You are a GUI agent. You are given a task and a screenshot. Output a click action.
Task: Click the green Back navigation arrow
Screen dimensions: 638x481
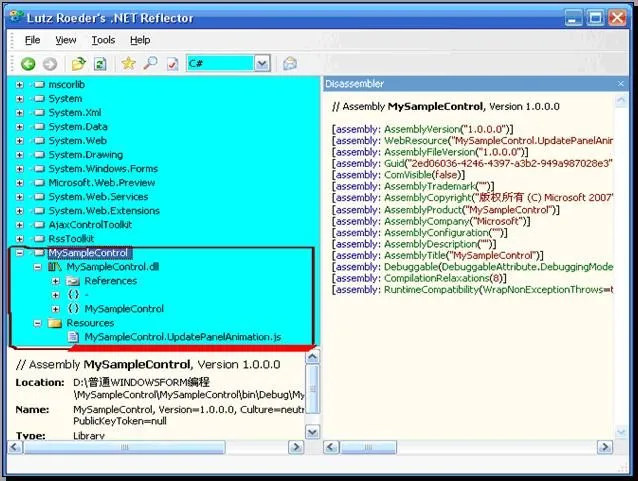[x=28, y=64]
